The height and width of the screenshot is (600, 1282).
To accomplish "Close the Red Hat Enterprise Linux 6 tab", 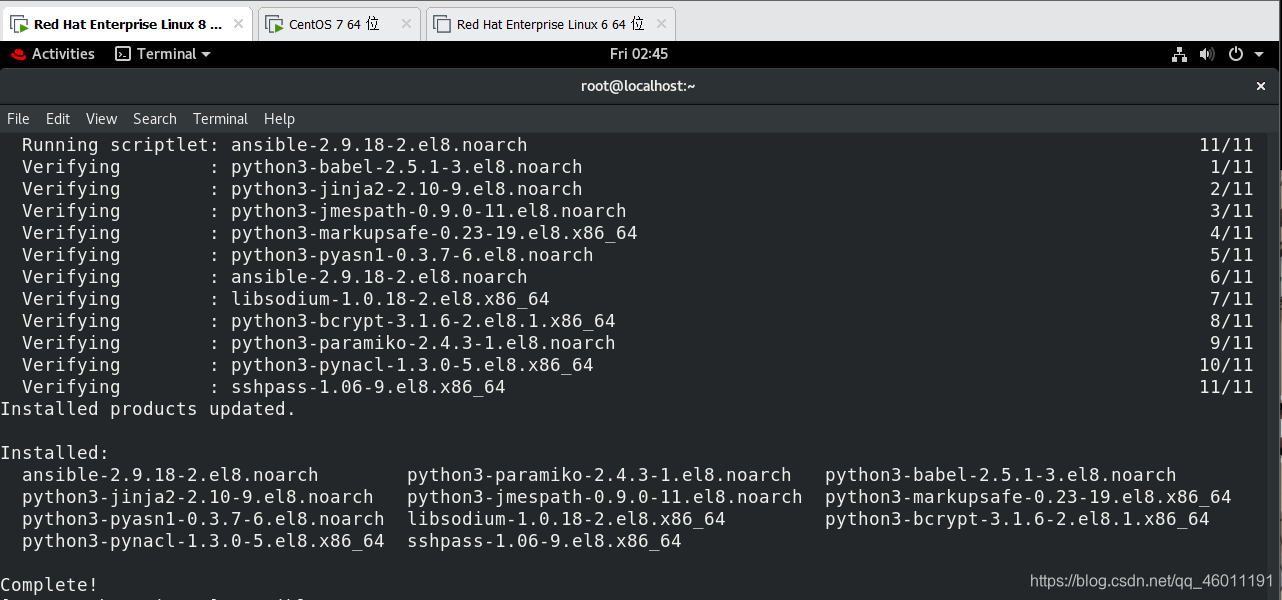I will click(x=660, y=24).
